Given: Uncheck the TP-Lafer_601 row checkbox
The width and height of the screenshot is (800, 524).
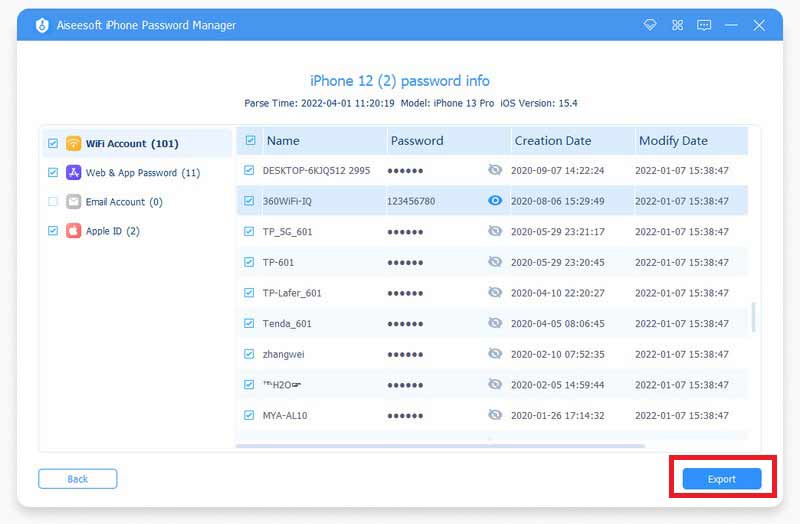Looking at the screenshot, I should pyautogui.click(x=248, y=292).
